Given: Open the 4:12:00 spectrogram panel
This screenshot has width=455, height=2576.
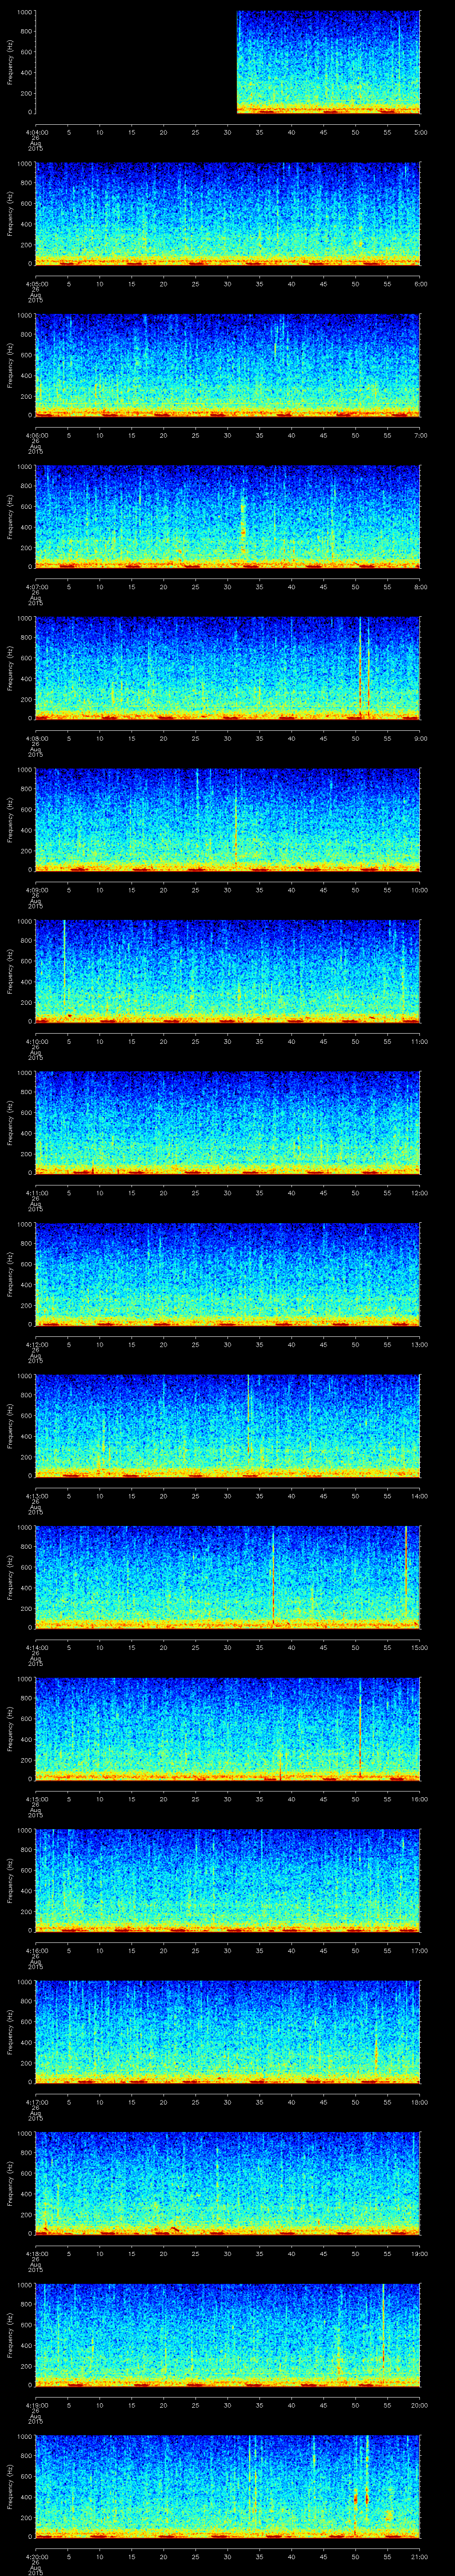Looking at the screenshot, I should pyautogui.click(x=227, y=1272).
